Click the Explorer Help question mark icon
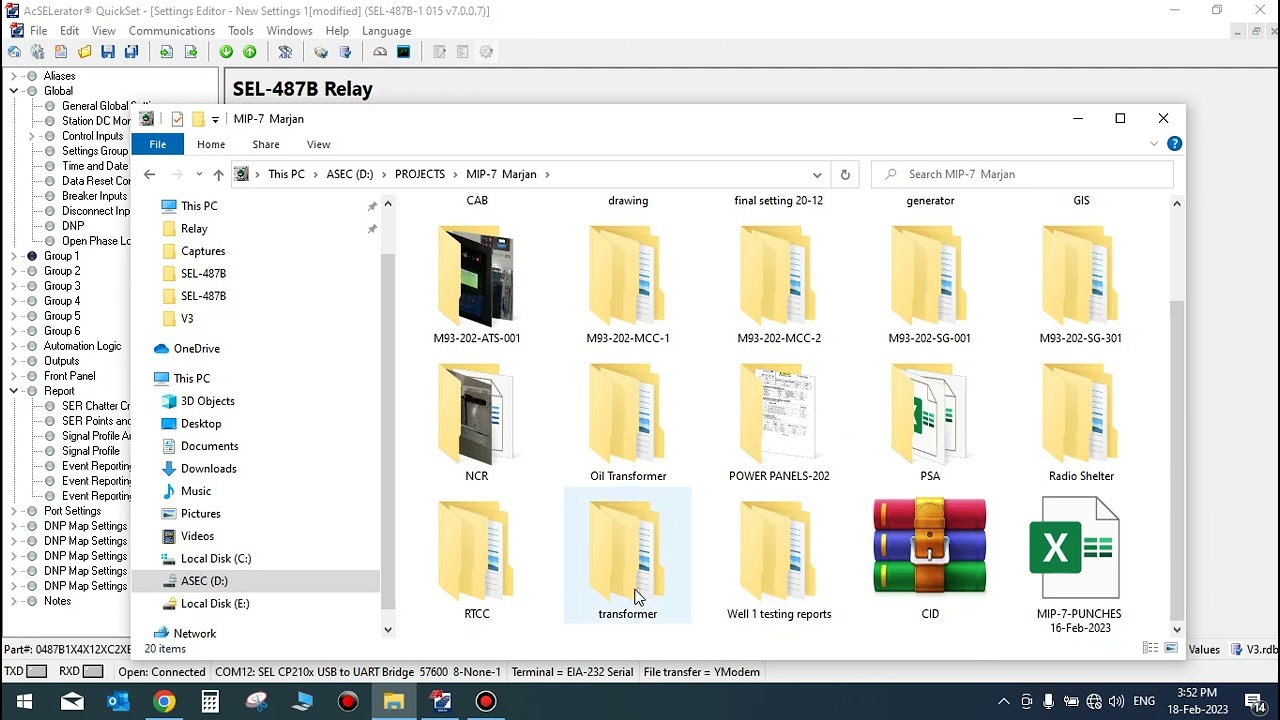 [1175, 144]
